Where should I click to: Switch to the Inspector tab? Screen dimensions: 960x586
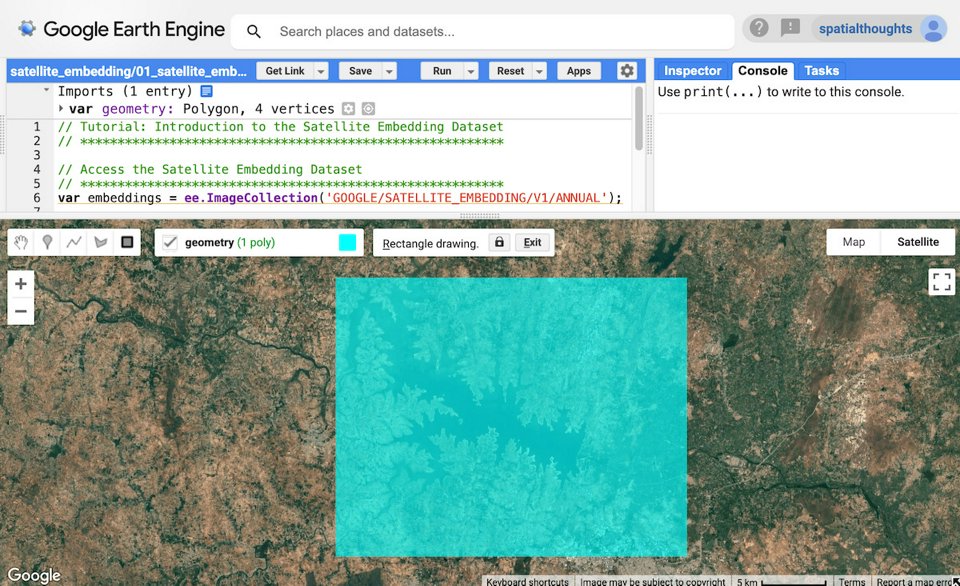(691, 71)
